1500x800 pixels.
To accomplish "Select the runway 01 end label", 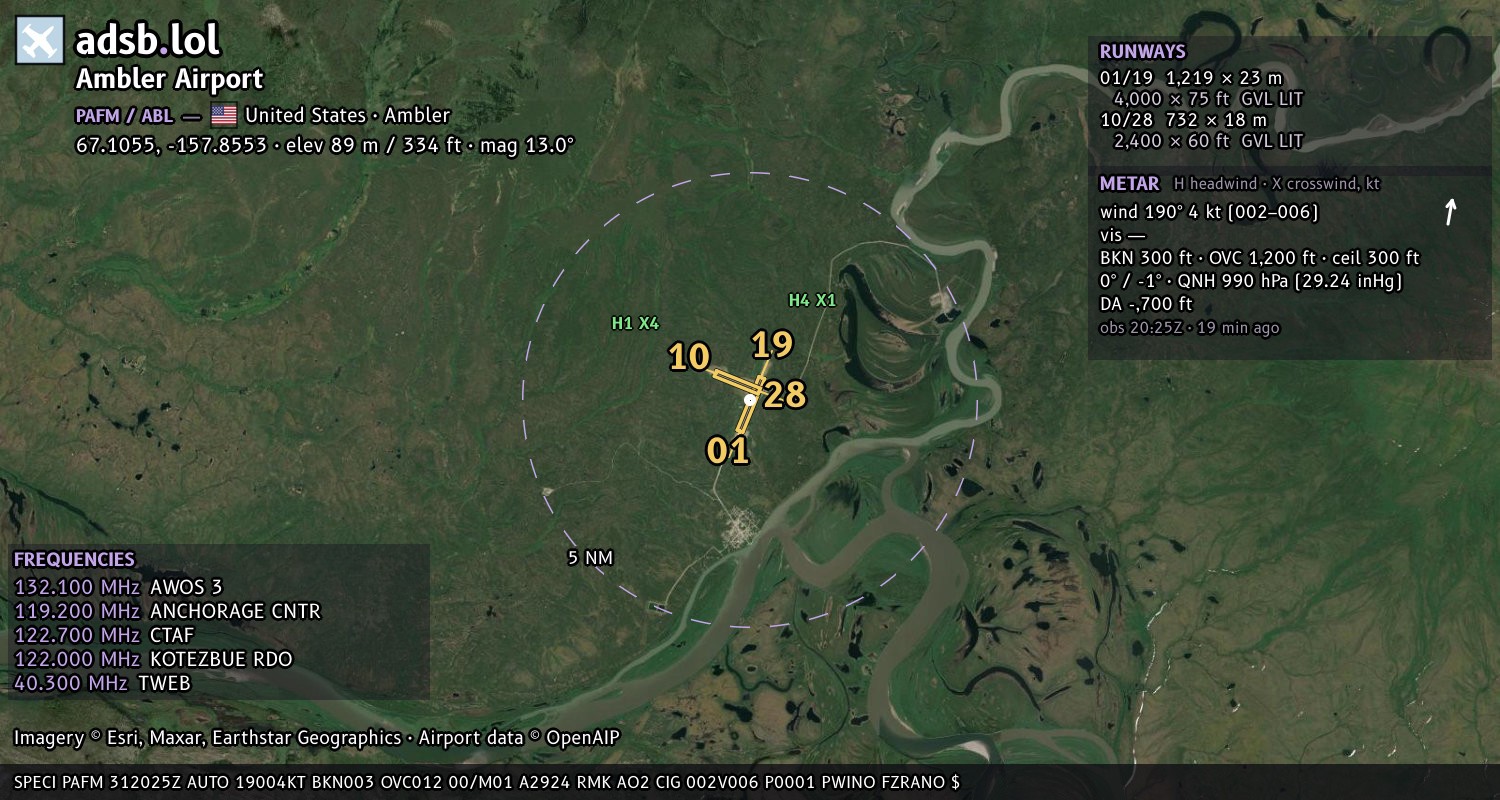I will coord(728,451).
